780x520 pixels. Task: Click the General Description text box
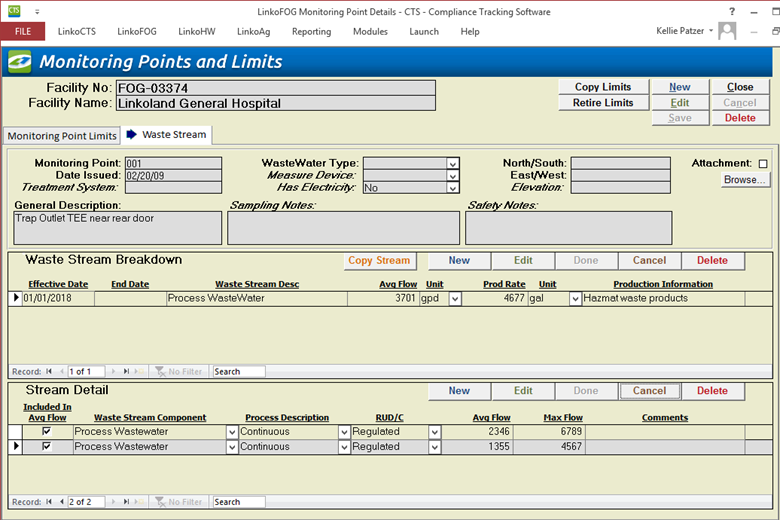117,228
